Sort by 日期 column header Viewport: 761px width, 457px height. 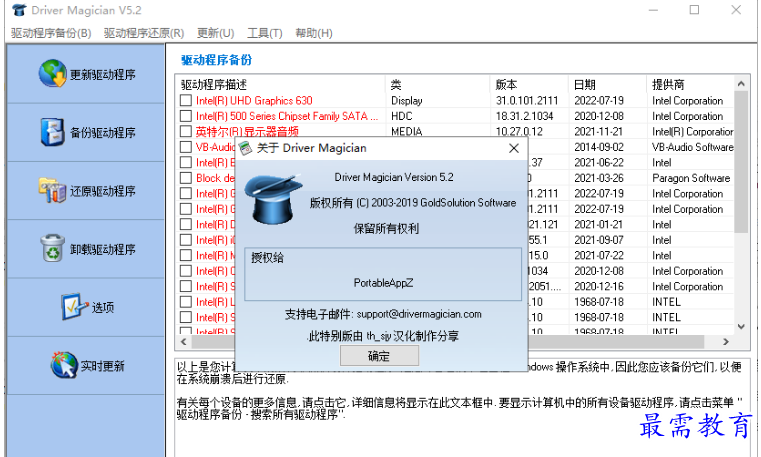(x=607, y=84)
